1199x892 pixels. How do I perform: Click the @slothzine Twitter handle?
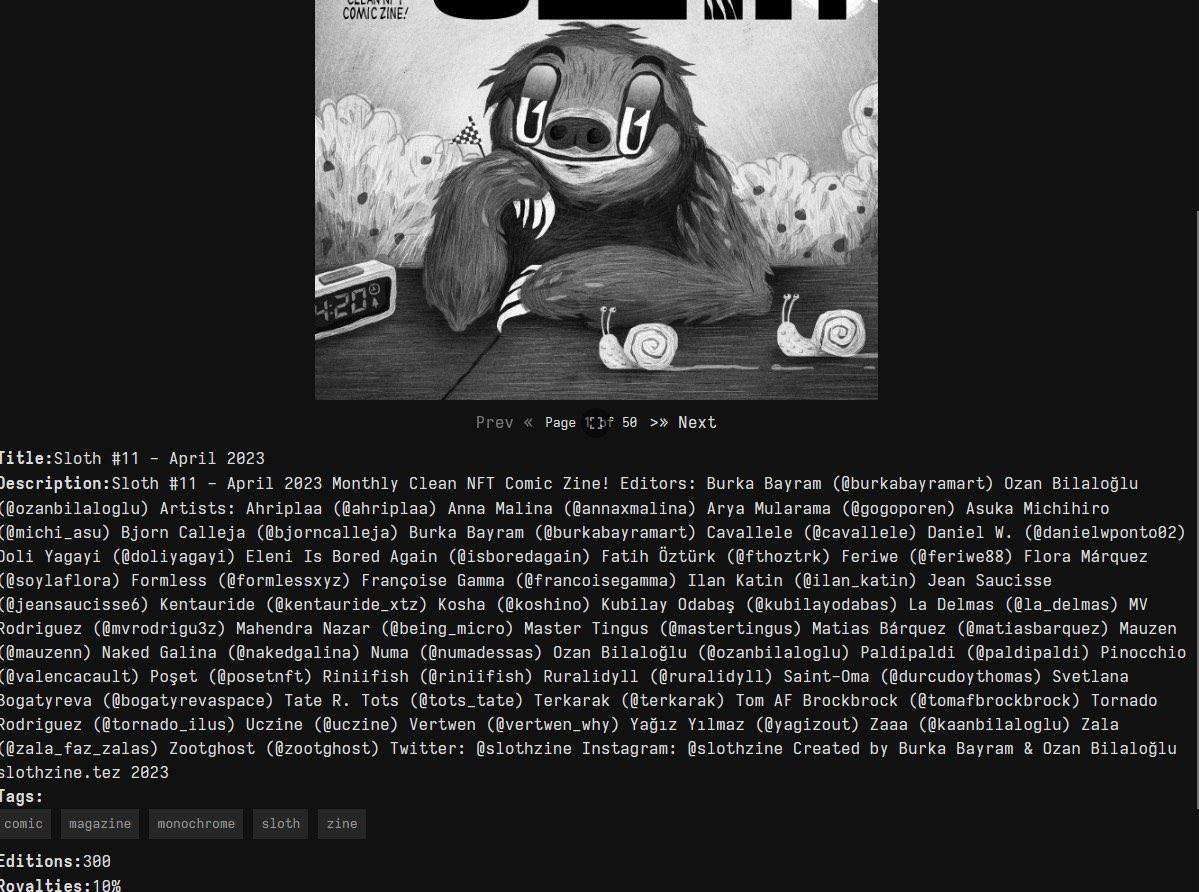523,748
